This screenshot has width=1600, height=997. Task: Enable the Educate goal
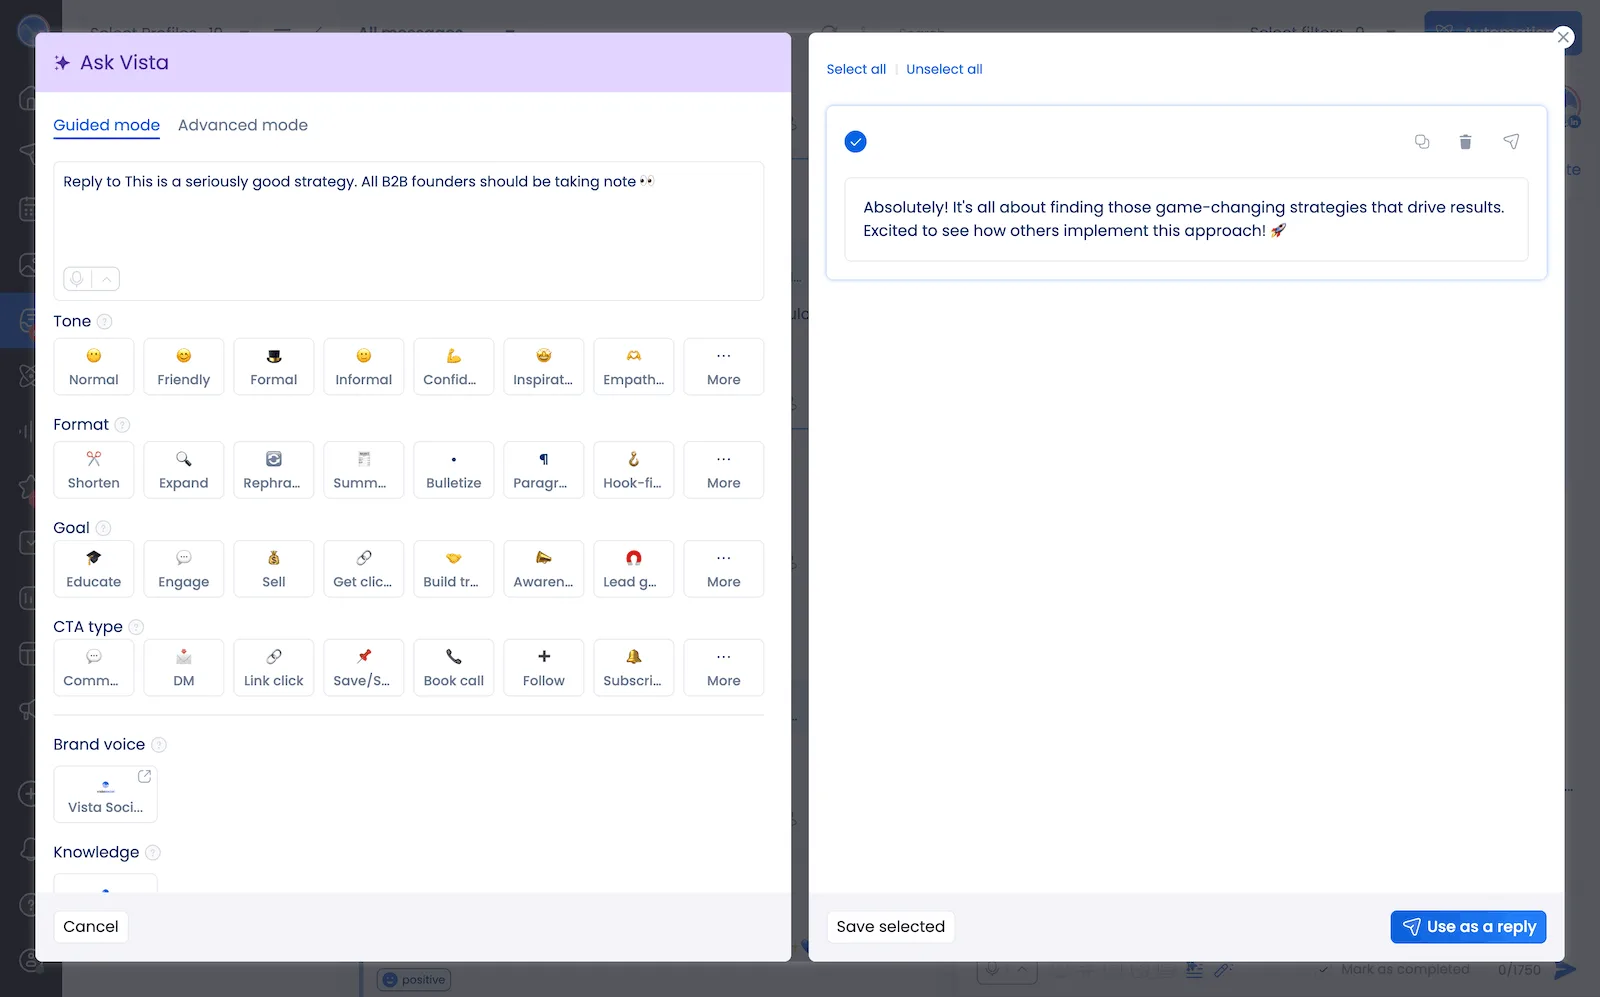point(93,568)
